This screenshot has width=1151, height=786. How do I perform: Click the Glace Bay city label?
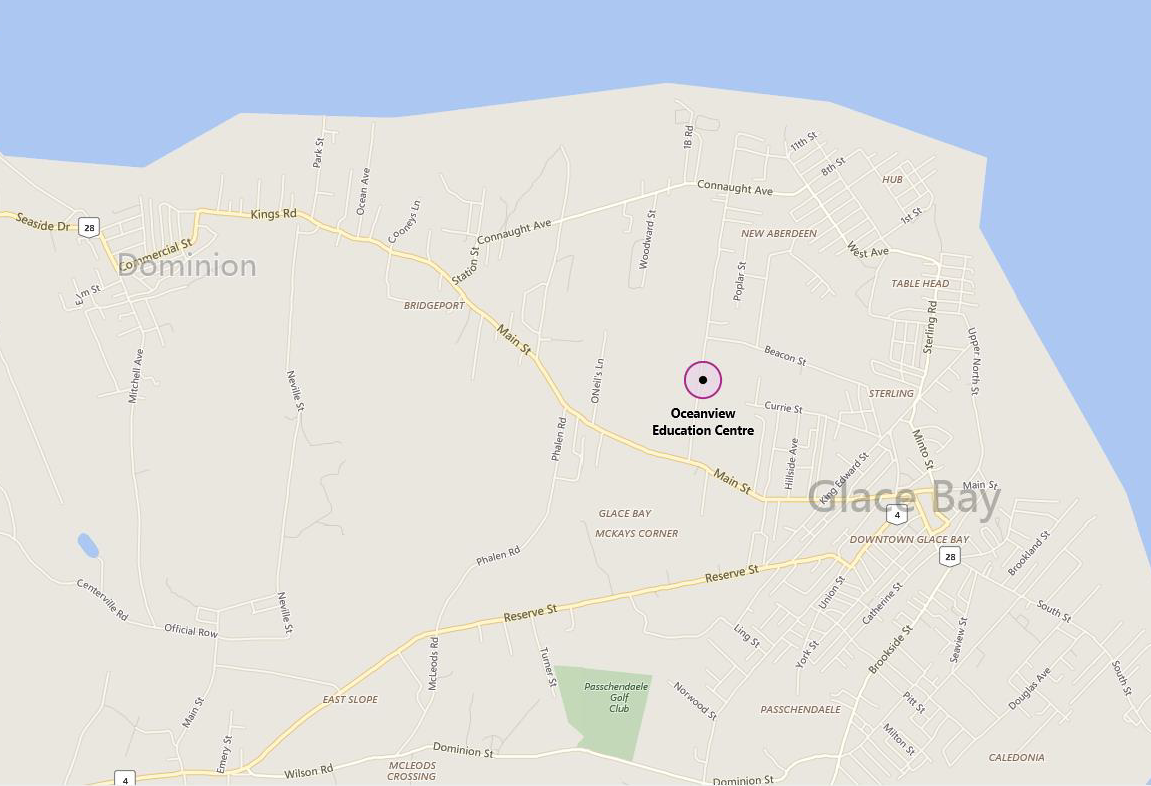tap(904, 499)
